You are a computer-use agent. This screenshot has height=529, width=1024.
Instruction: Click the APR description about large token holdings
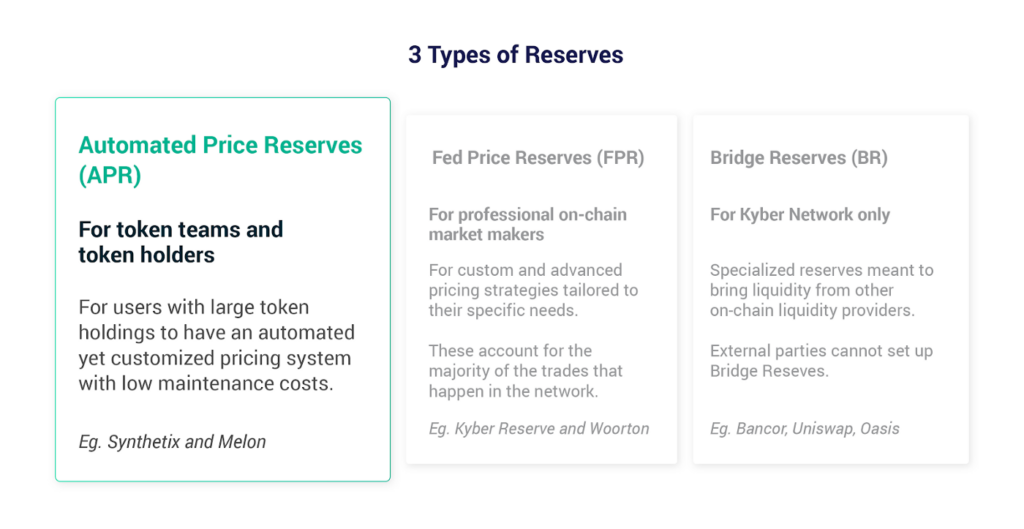[x=217, y=345]
